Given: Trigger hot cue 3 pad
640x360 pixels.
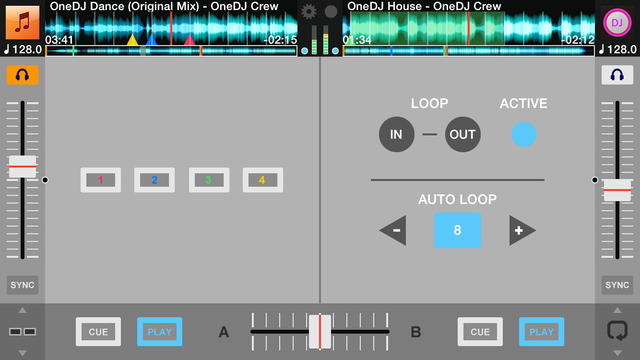Looking at the screenshot, I should tap(209, 180).
